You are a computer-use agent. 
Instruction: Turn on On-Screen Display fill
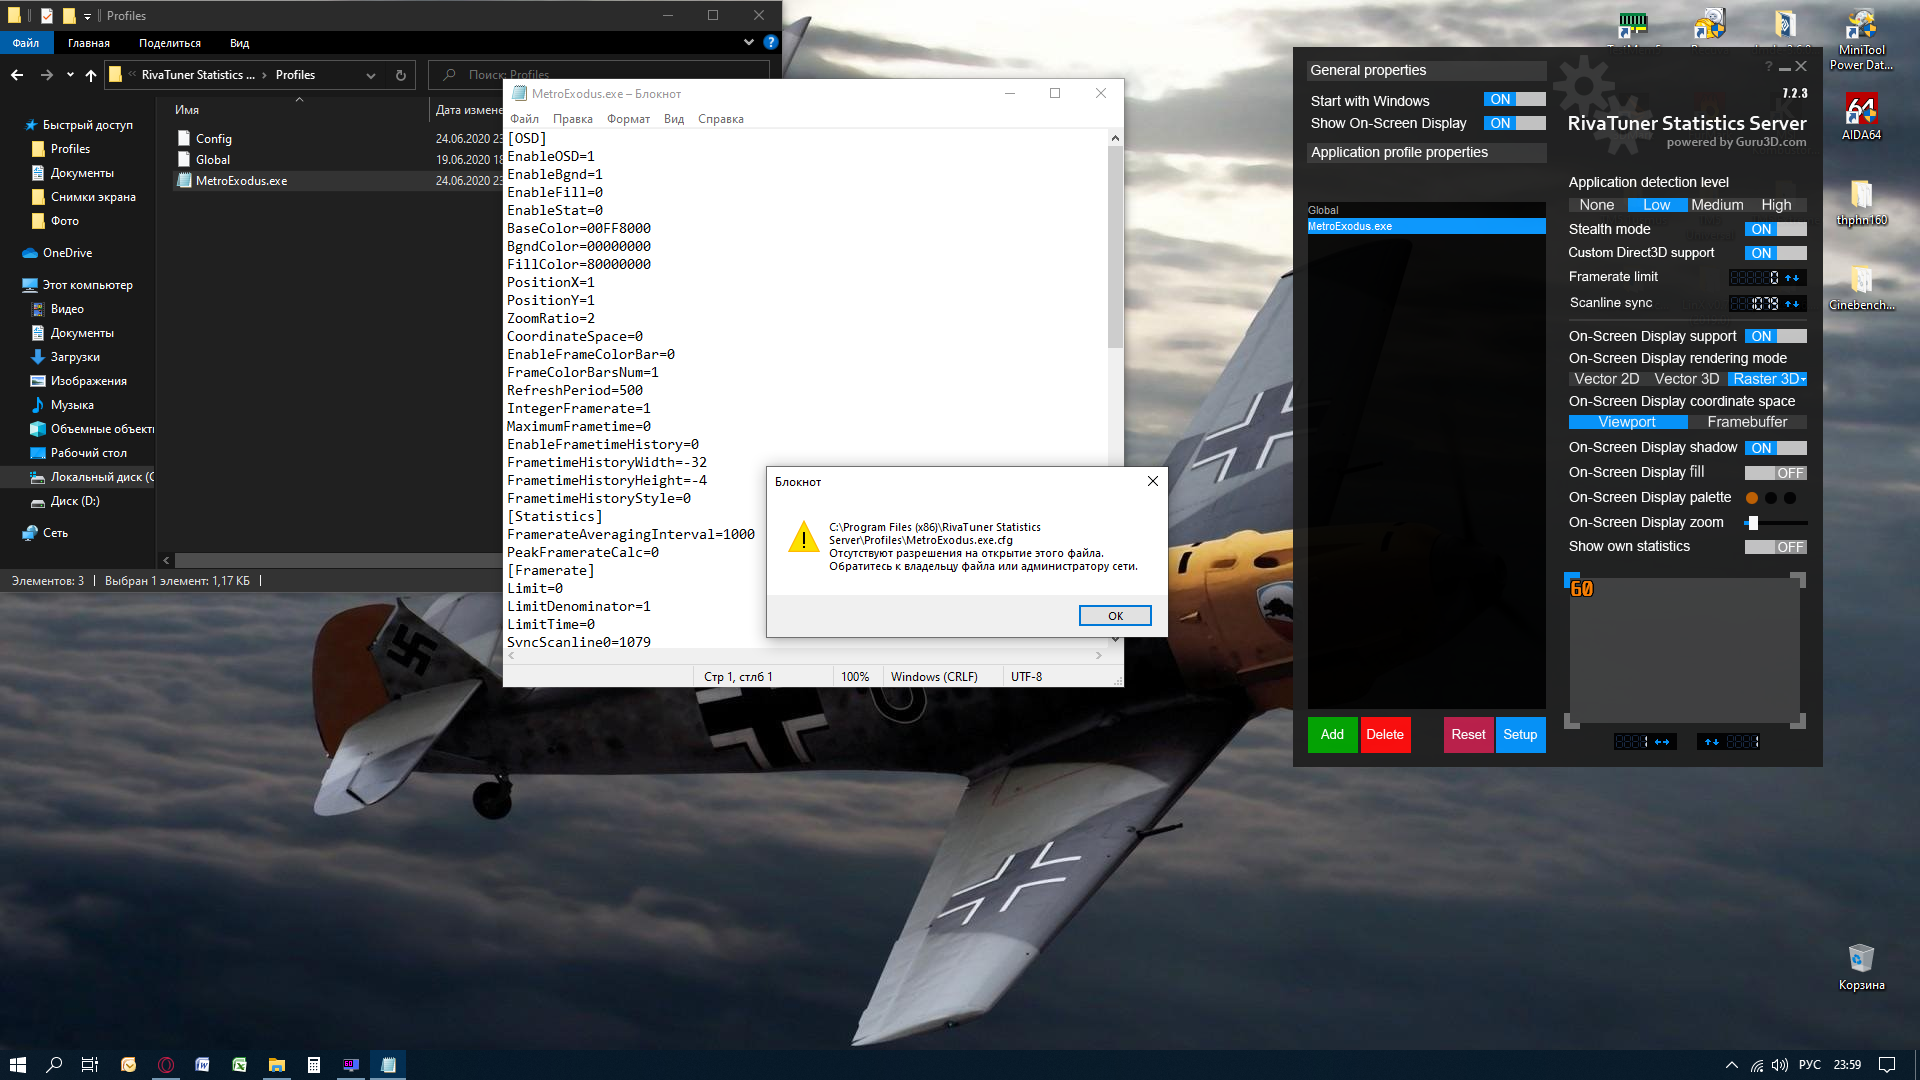1775,473
